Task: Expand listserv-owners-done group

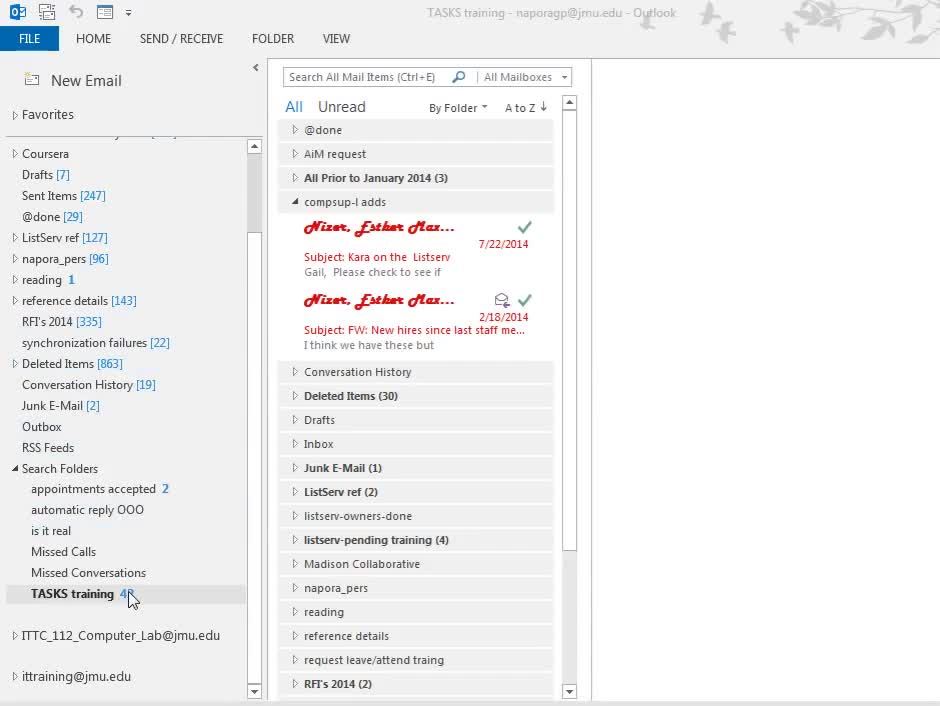Action: 295,515
